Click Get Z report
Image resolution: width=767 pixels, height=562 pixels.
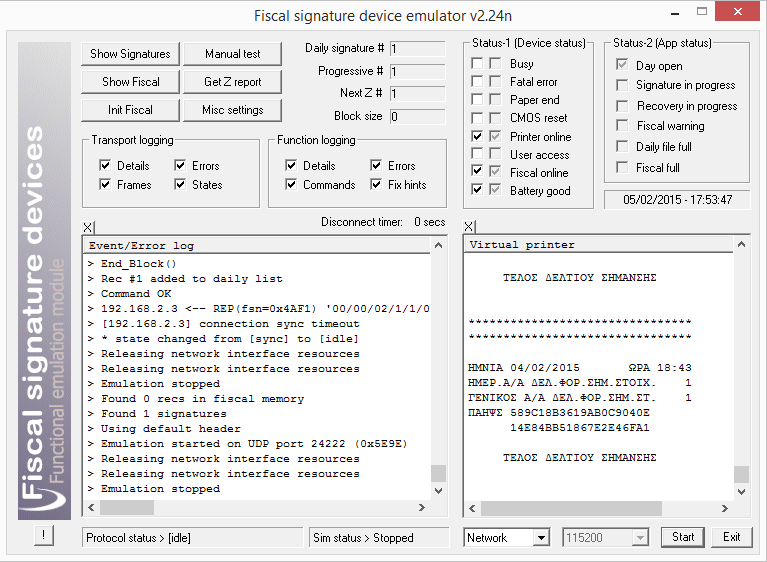coord(232,82)
